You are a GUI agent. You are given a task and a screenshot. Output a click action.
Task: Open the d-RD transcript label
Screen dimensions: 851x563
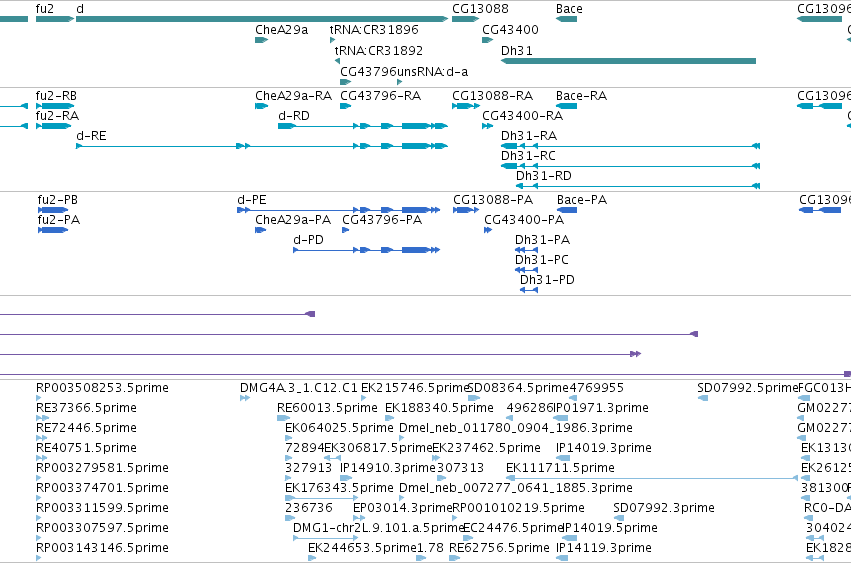click(x=294, y=116)
